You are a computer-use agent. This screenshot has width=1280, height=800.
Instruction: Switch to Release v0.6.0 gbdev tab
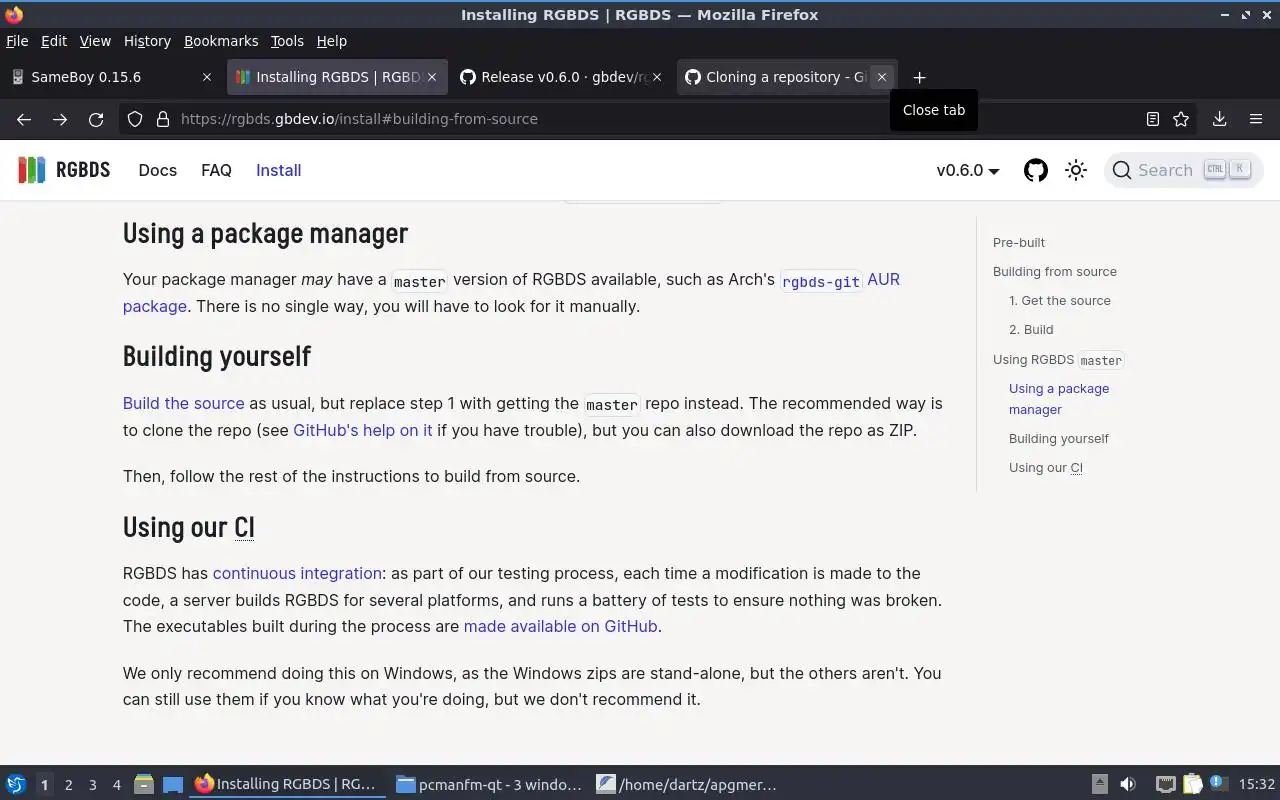coord(561,77)
